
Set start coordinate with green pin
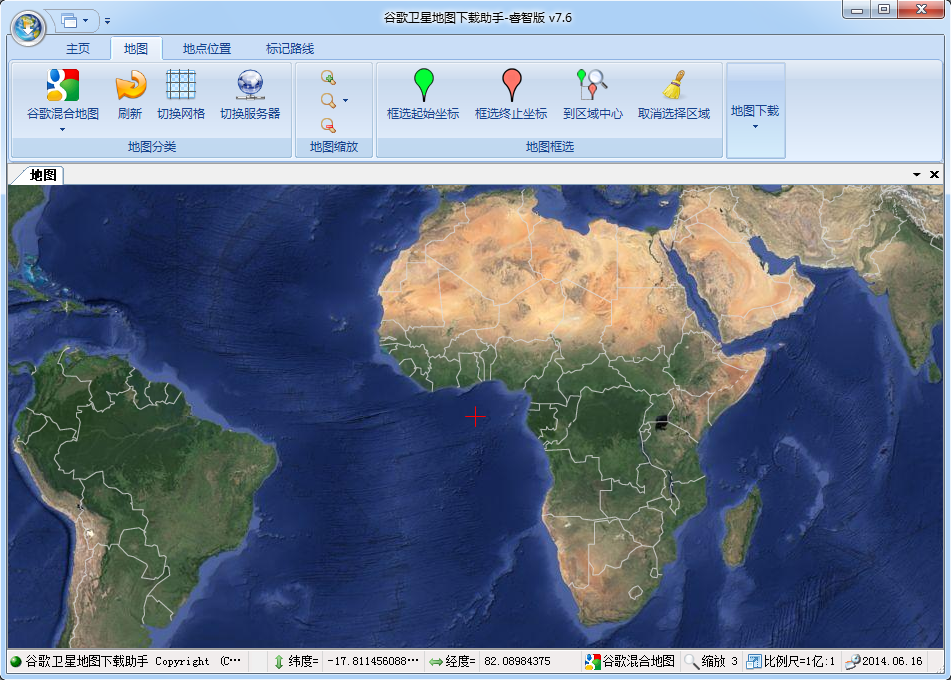423,84
